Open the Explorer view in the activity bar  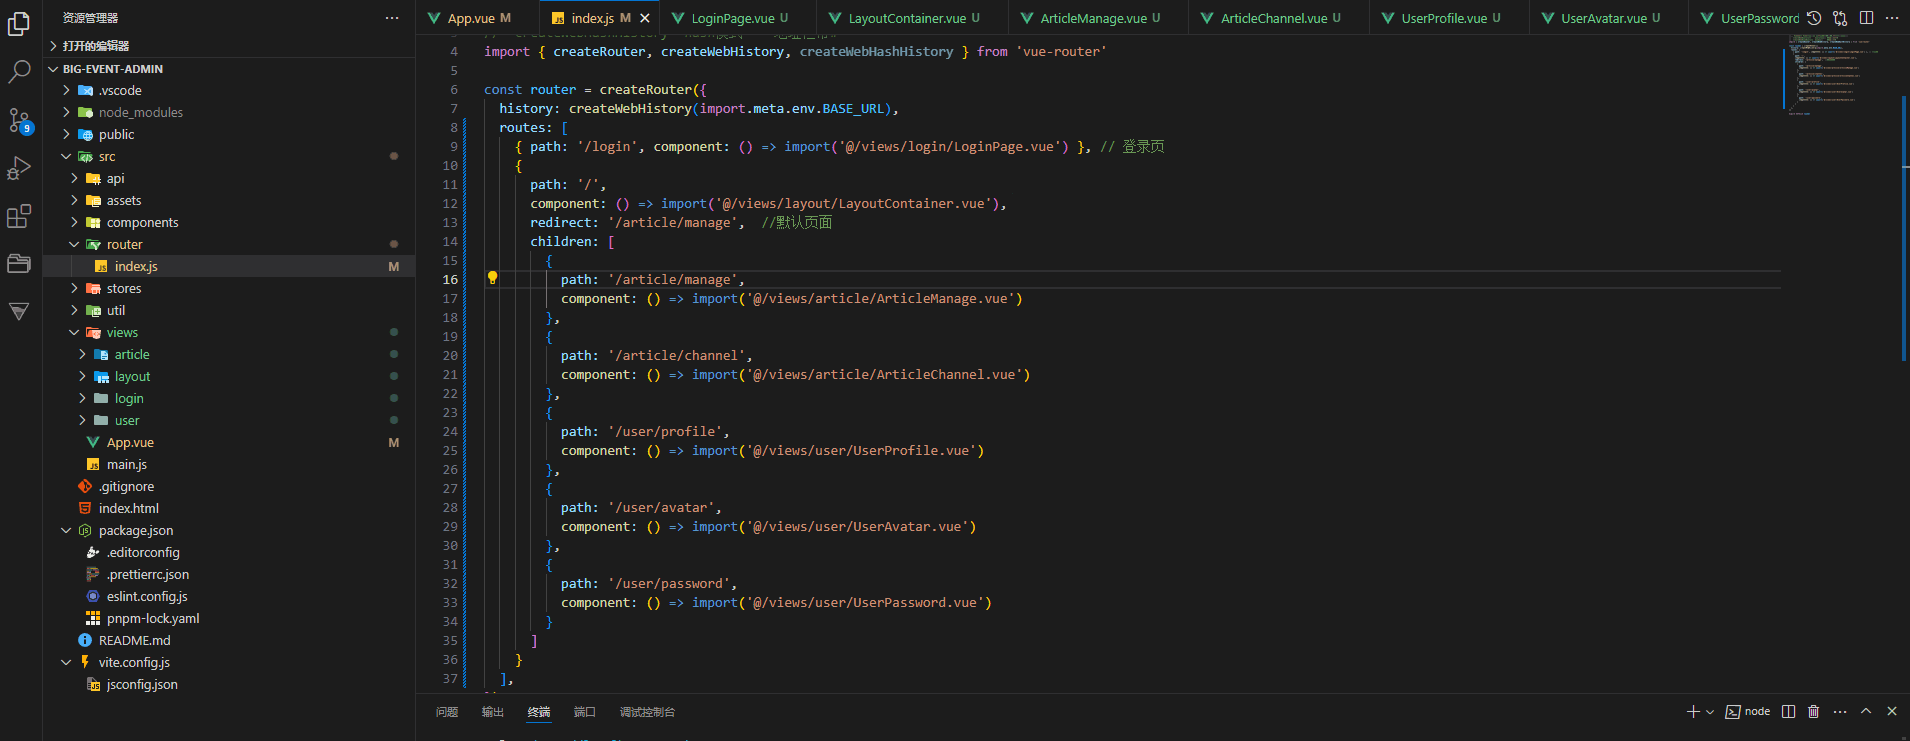[x=19, y=23]
